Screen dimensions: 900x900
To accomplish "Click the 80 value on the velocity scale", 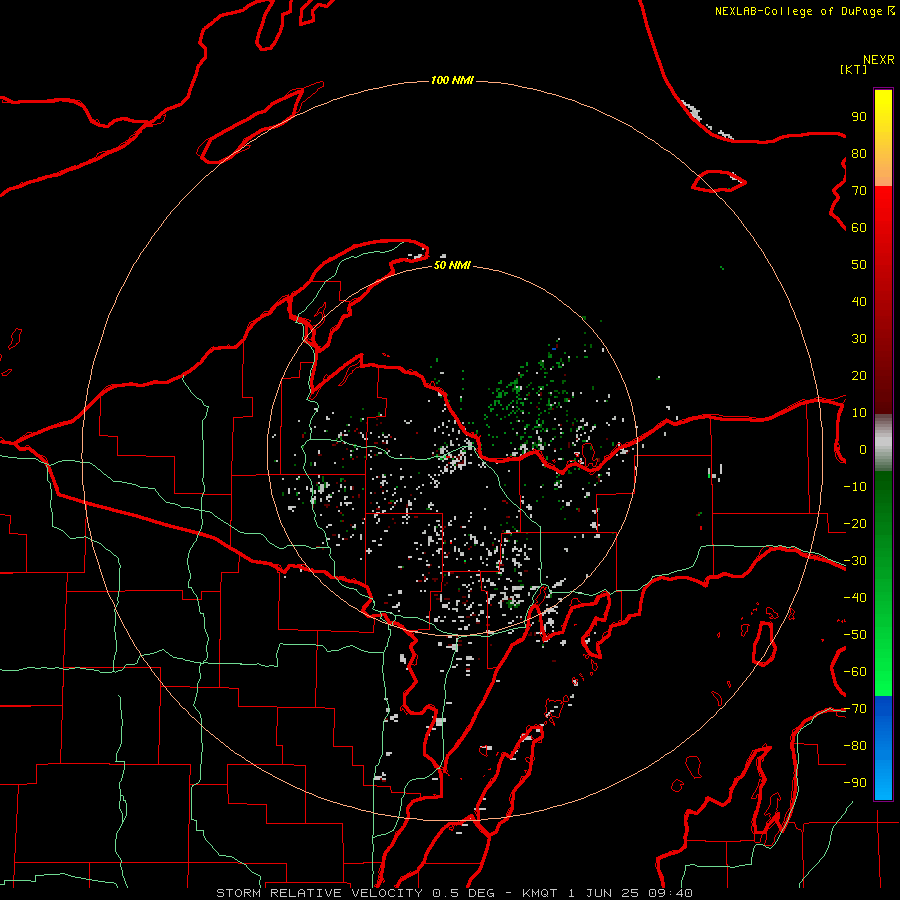I will pos(859,153).
